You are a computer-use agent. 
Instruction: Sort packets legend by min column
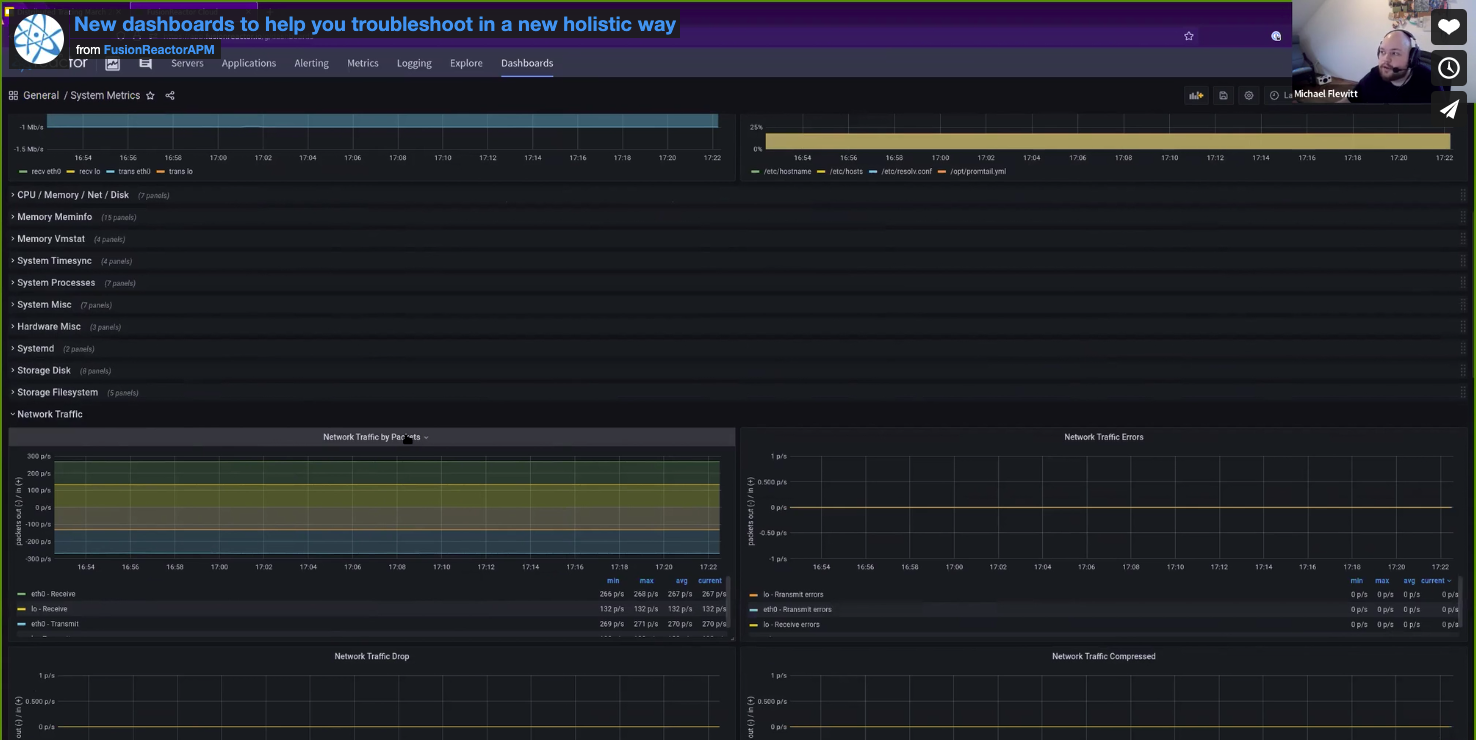click(x=613, y=581)
